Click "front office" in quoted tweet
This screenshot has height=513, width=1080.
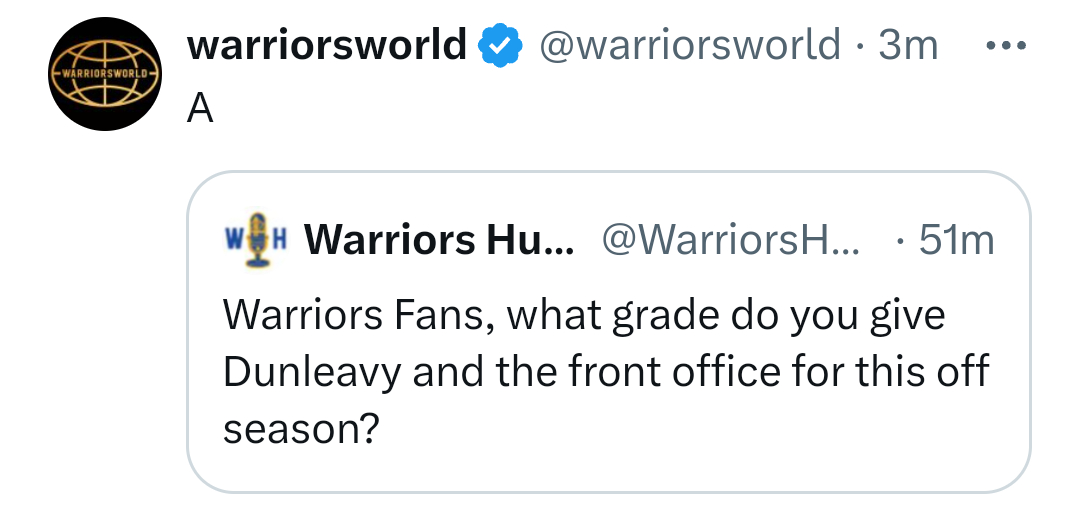coord(675,372)
